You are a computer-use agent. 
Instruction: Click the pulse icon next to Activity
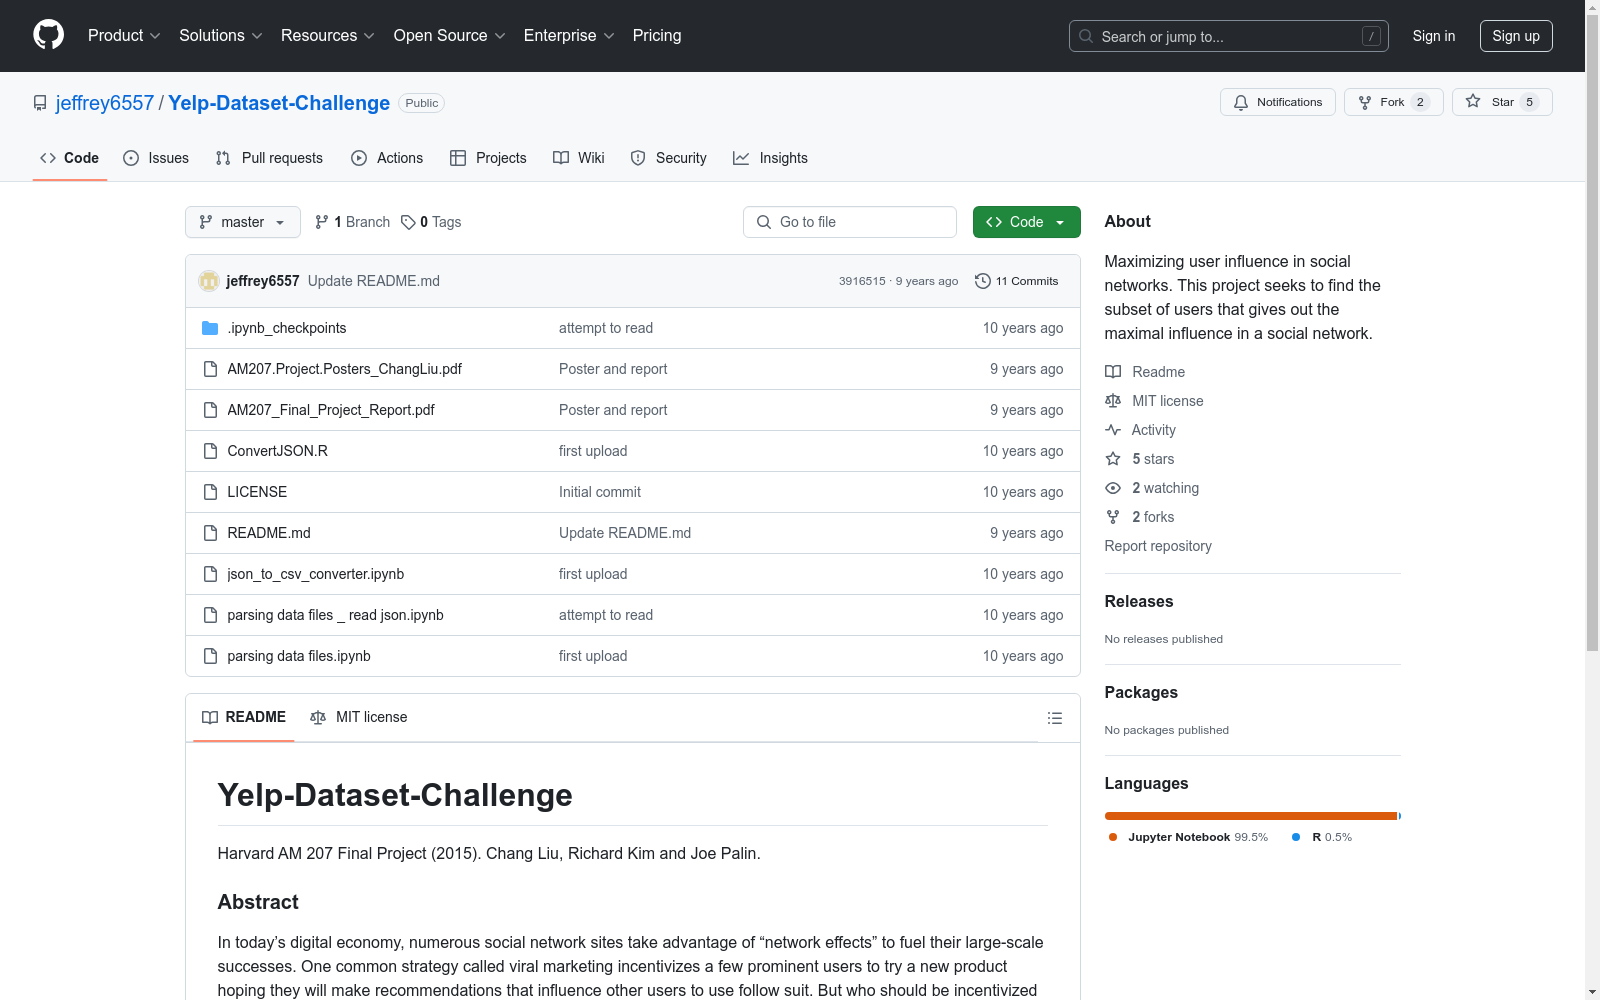coord(1113,430)
